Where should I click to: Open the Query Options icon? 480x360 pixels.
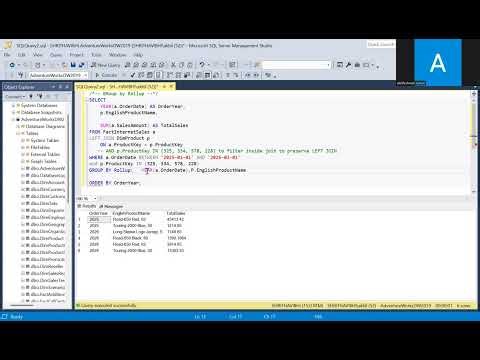coord(150,75)
